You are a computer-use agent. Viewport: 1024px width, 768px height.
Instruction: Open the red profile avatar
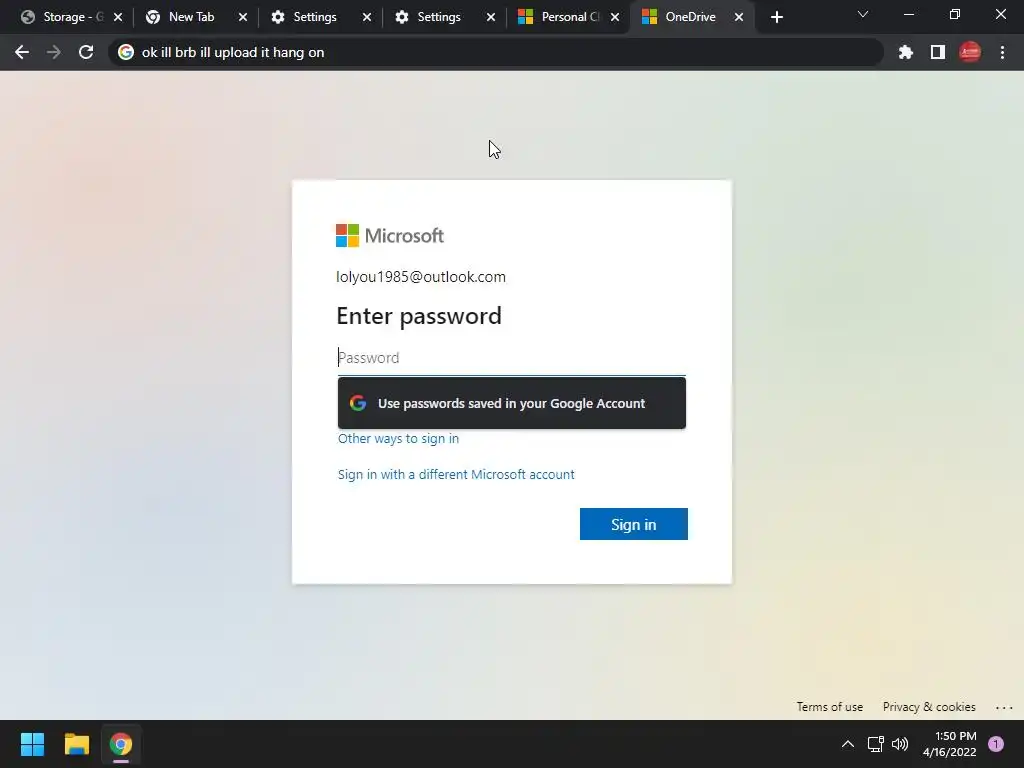point(970,52)
